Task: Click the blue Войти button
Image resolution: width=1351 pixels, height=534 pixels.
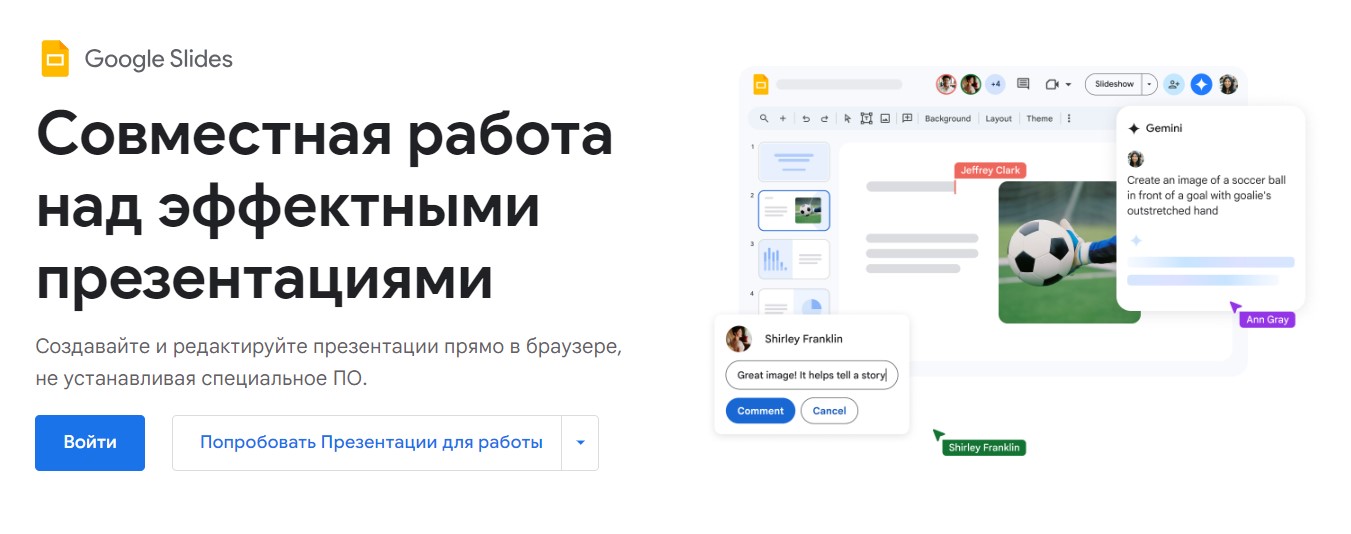Action: pyautogui.click(x=90, y=443)
